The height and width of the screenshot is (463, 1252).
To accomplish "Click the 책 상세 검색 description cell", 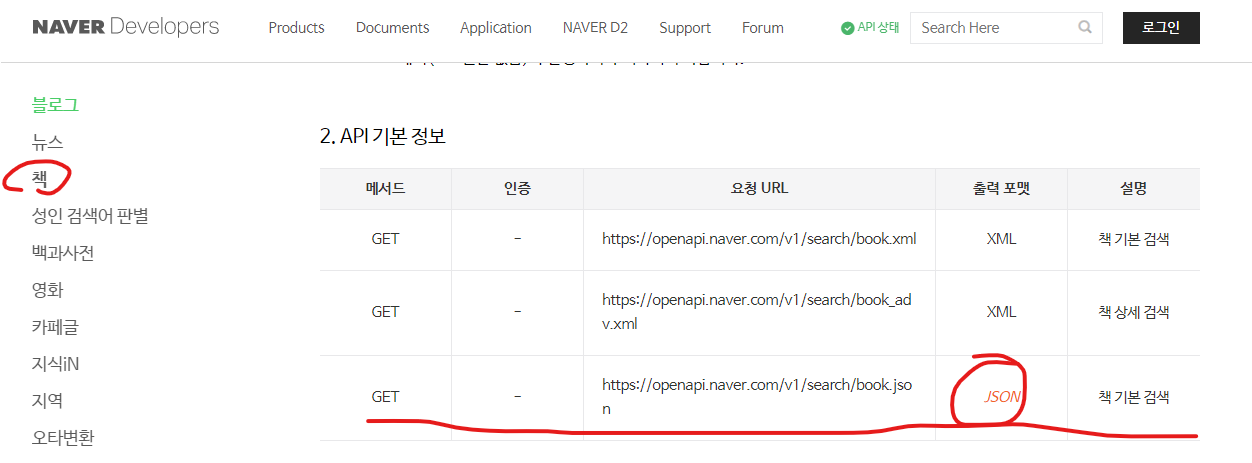I will coord(1133,312).
